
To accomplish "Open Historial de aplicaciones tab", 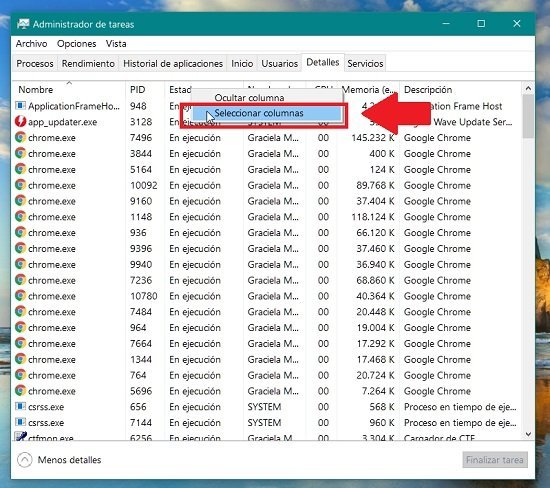I will (173, 63).
